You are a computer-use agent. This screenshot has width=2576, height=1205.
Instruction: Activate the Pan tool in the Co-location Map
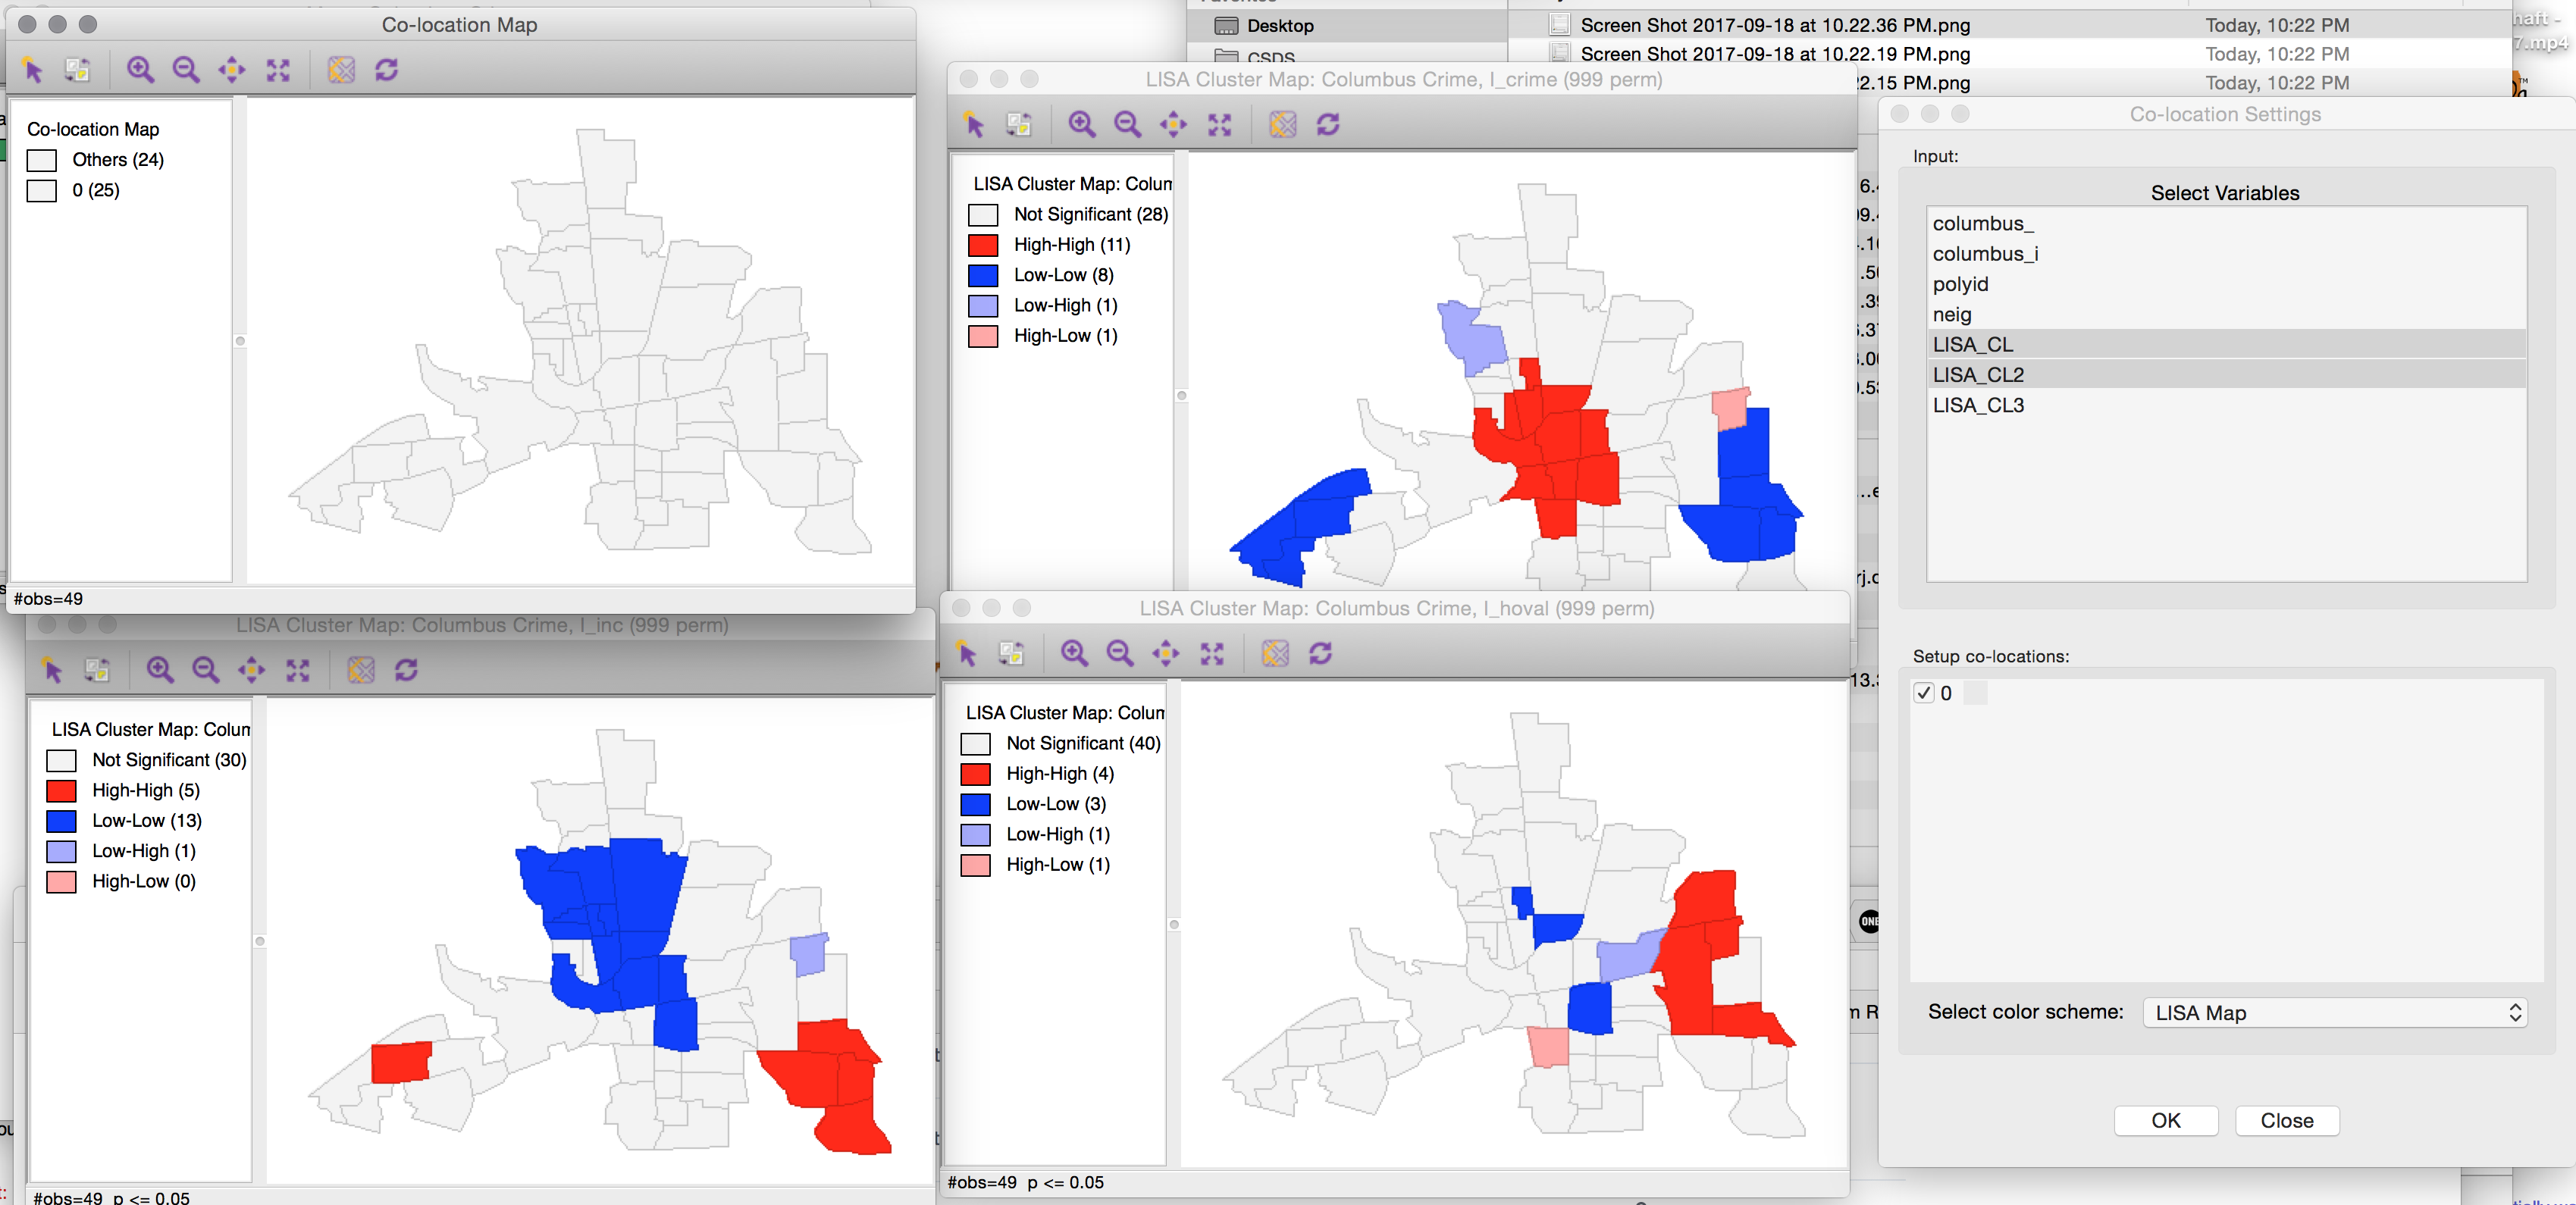[232, 70]
